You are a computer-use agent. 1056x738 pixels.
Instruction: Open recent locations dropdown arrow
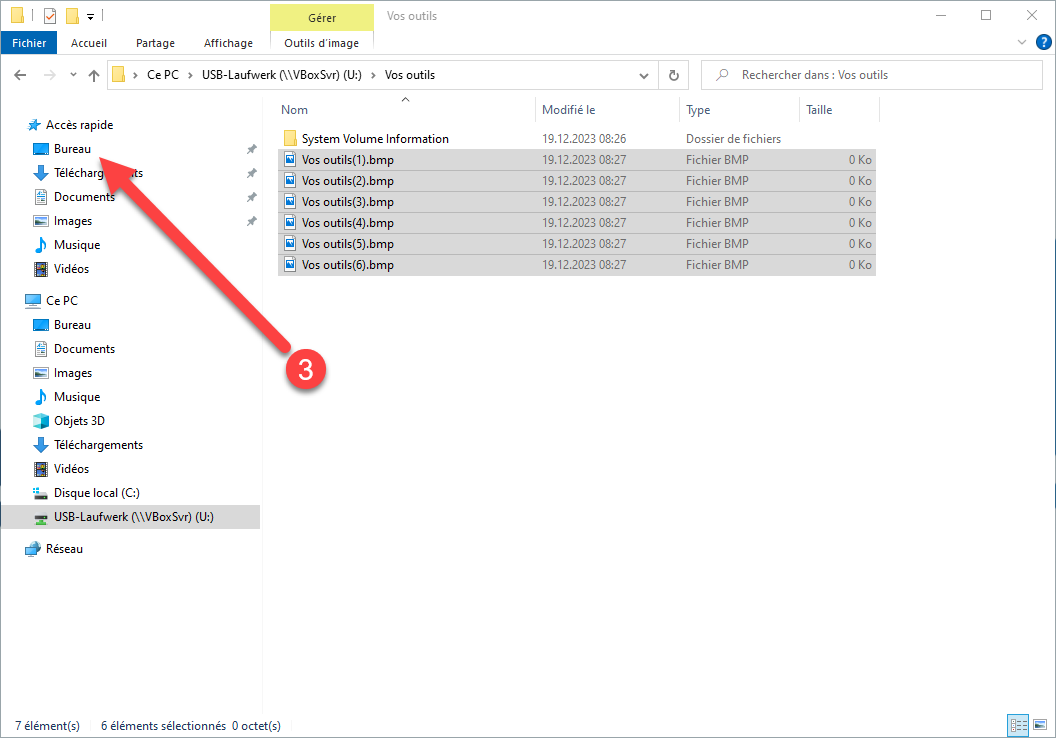point(73,75)
